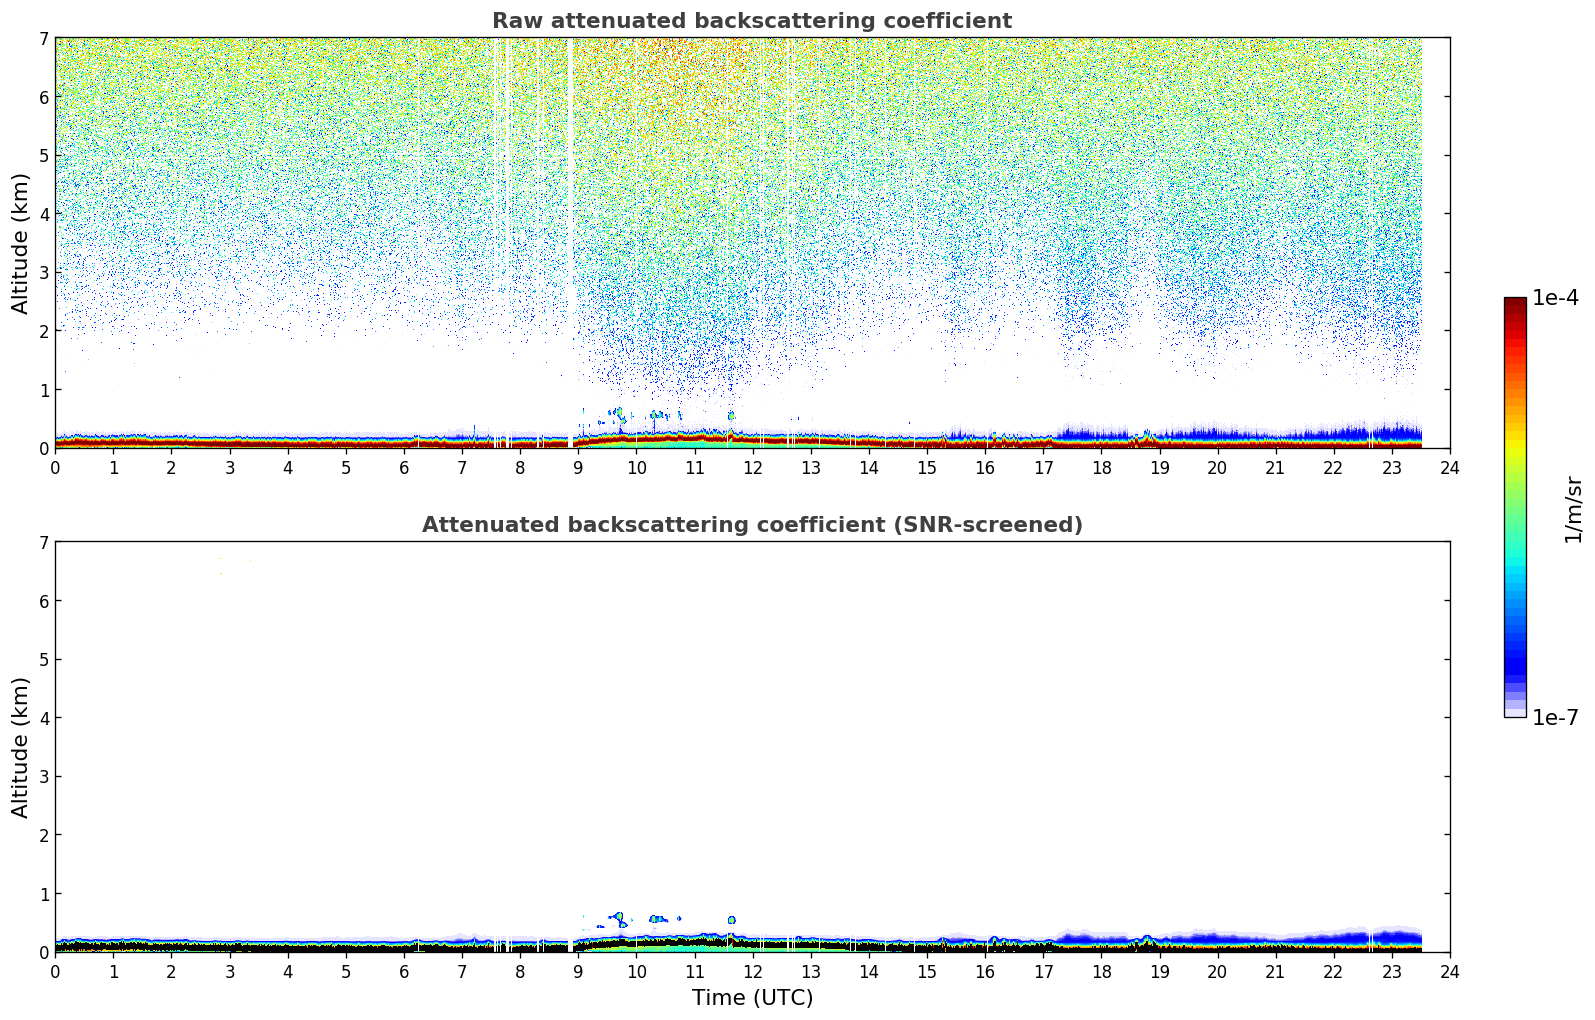Click the "Time (UTC)" axis label
1595x1020 pixels.
point(752,998)
